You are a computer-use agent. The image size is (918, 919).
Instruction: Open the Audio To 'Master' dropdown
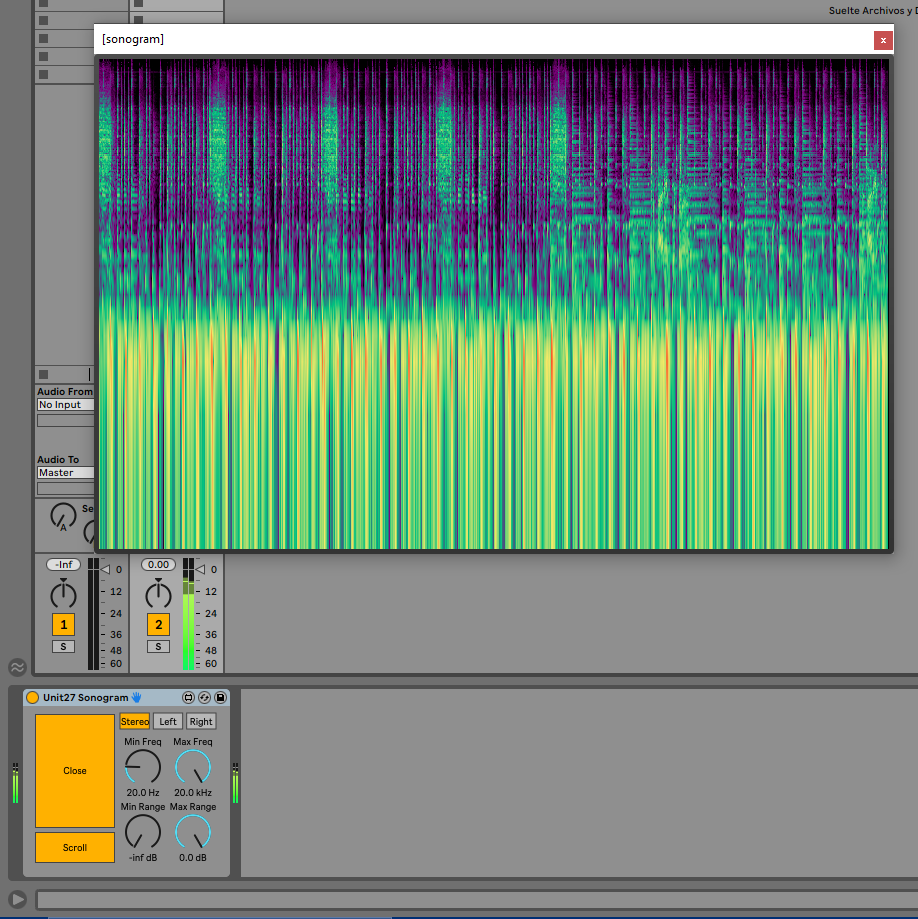tap(65, 472)
